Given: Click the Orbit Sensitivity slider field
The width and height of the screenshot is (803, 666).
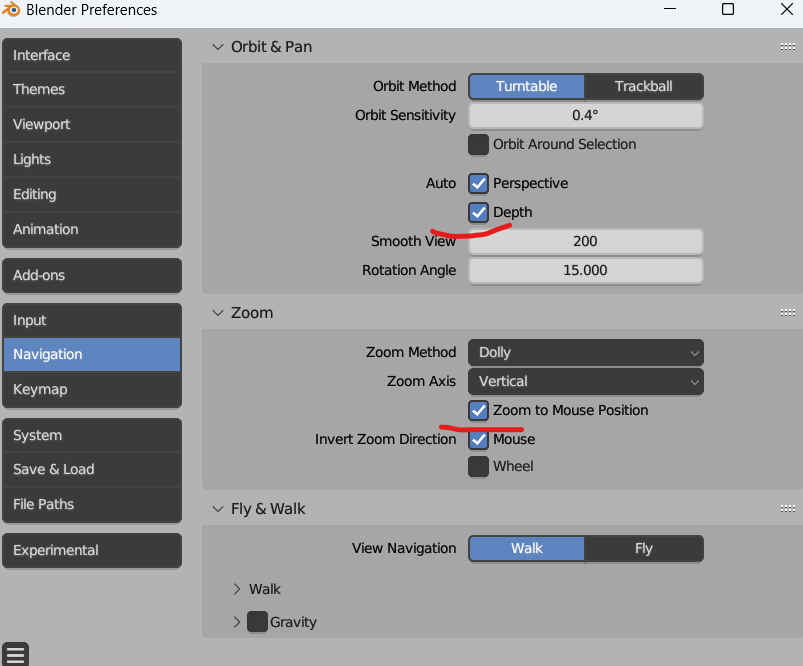Looking at the screenshot, I should tap(585, 116).
